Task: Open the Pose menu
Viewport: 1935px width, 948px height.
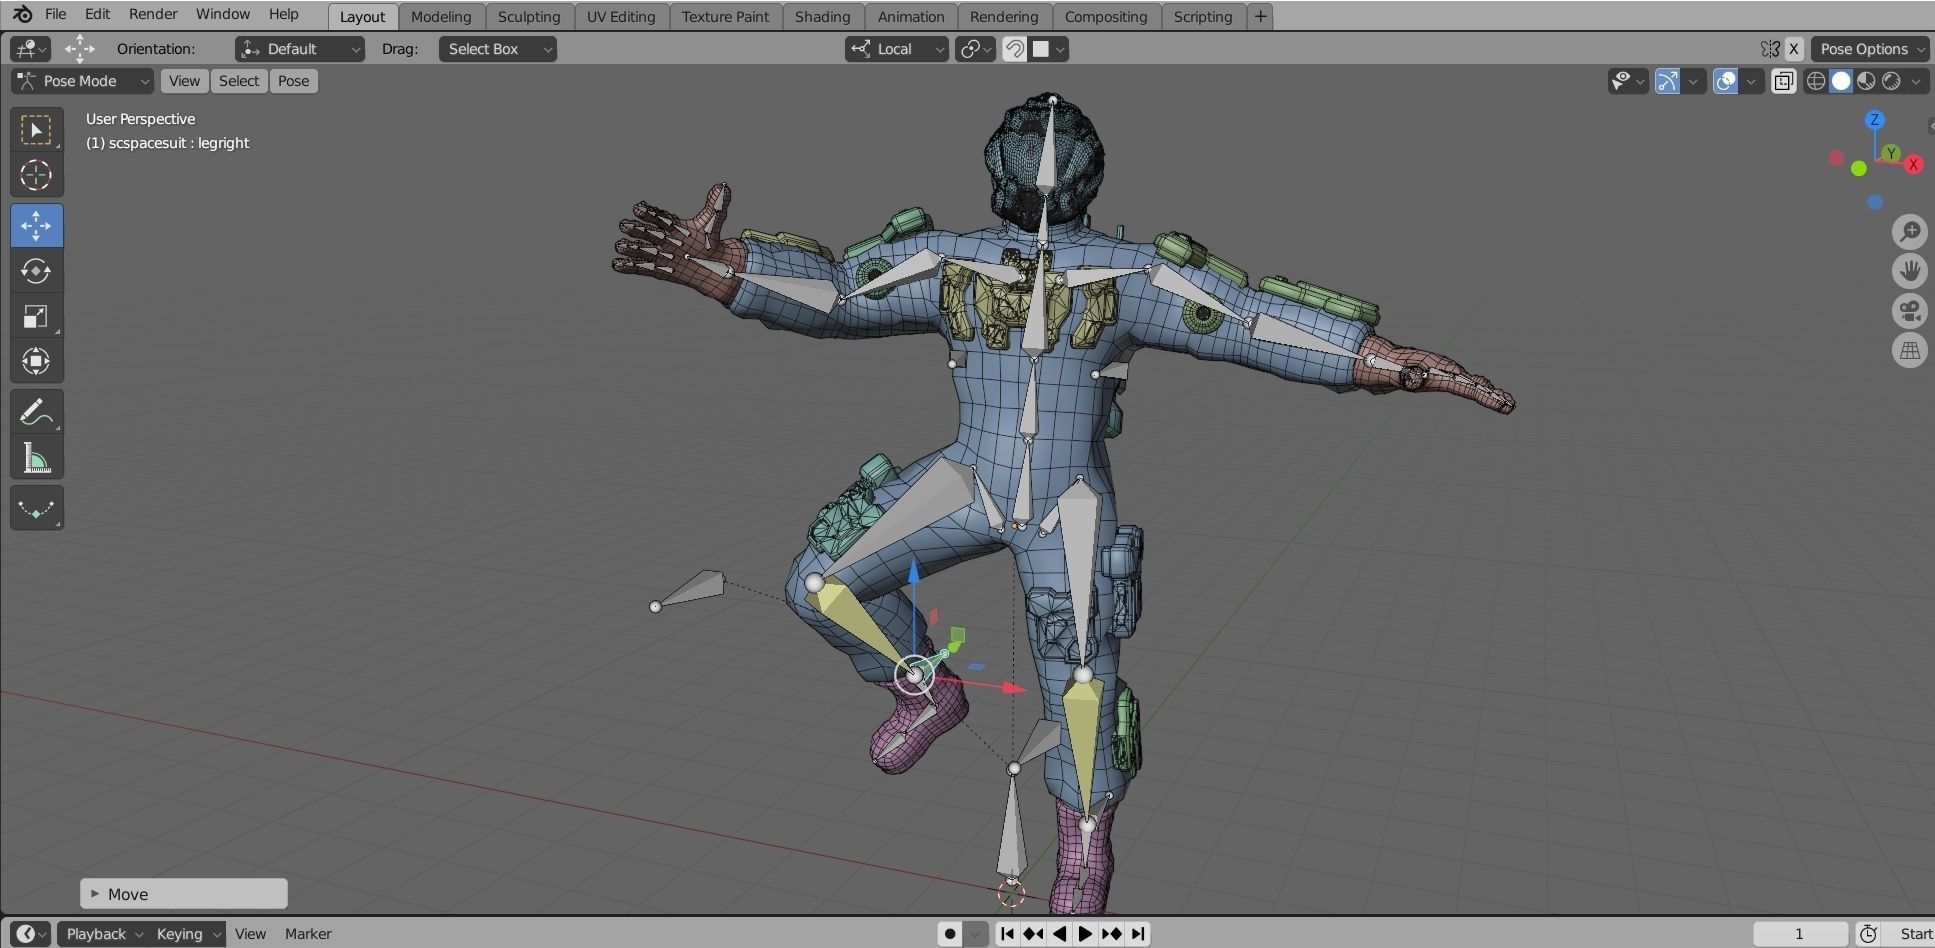Action: [293, 81]
